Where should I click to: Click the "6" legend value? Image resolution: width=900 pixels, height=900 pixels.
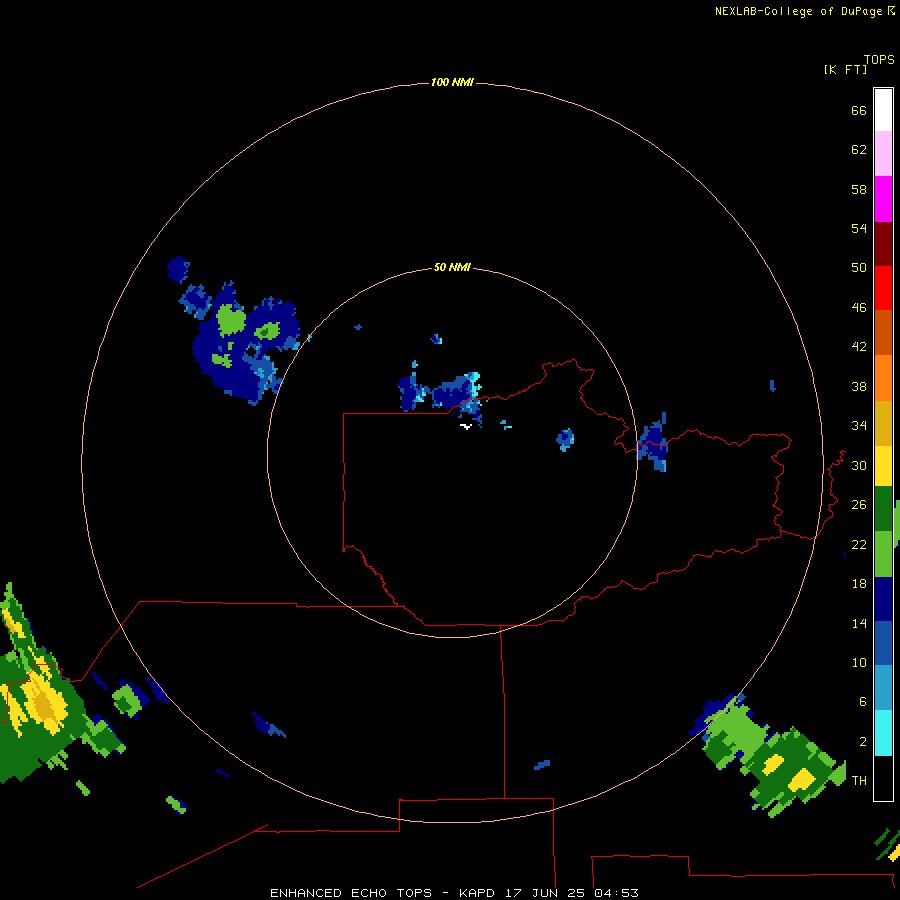tap(862, 702)
